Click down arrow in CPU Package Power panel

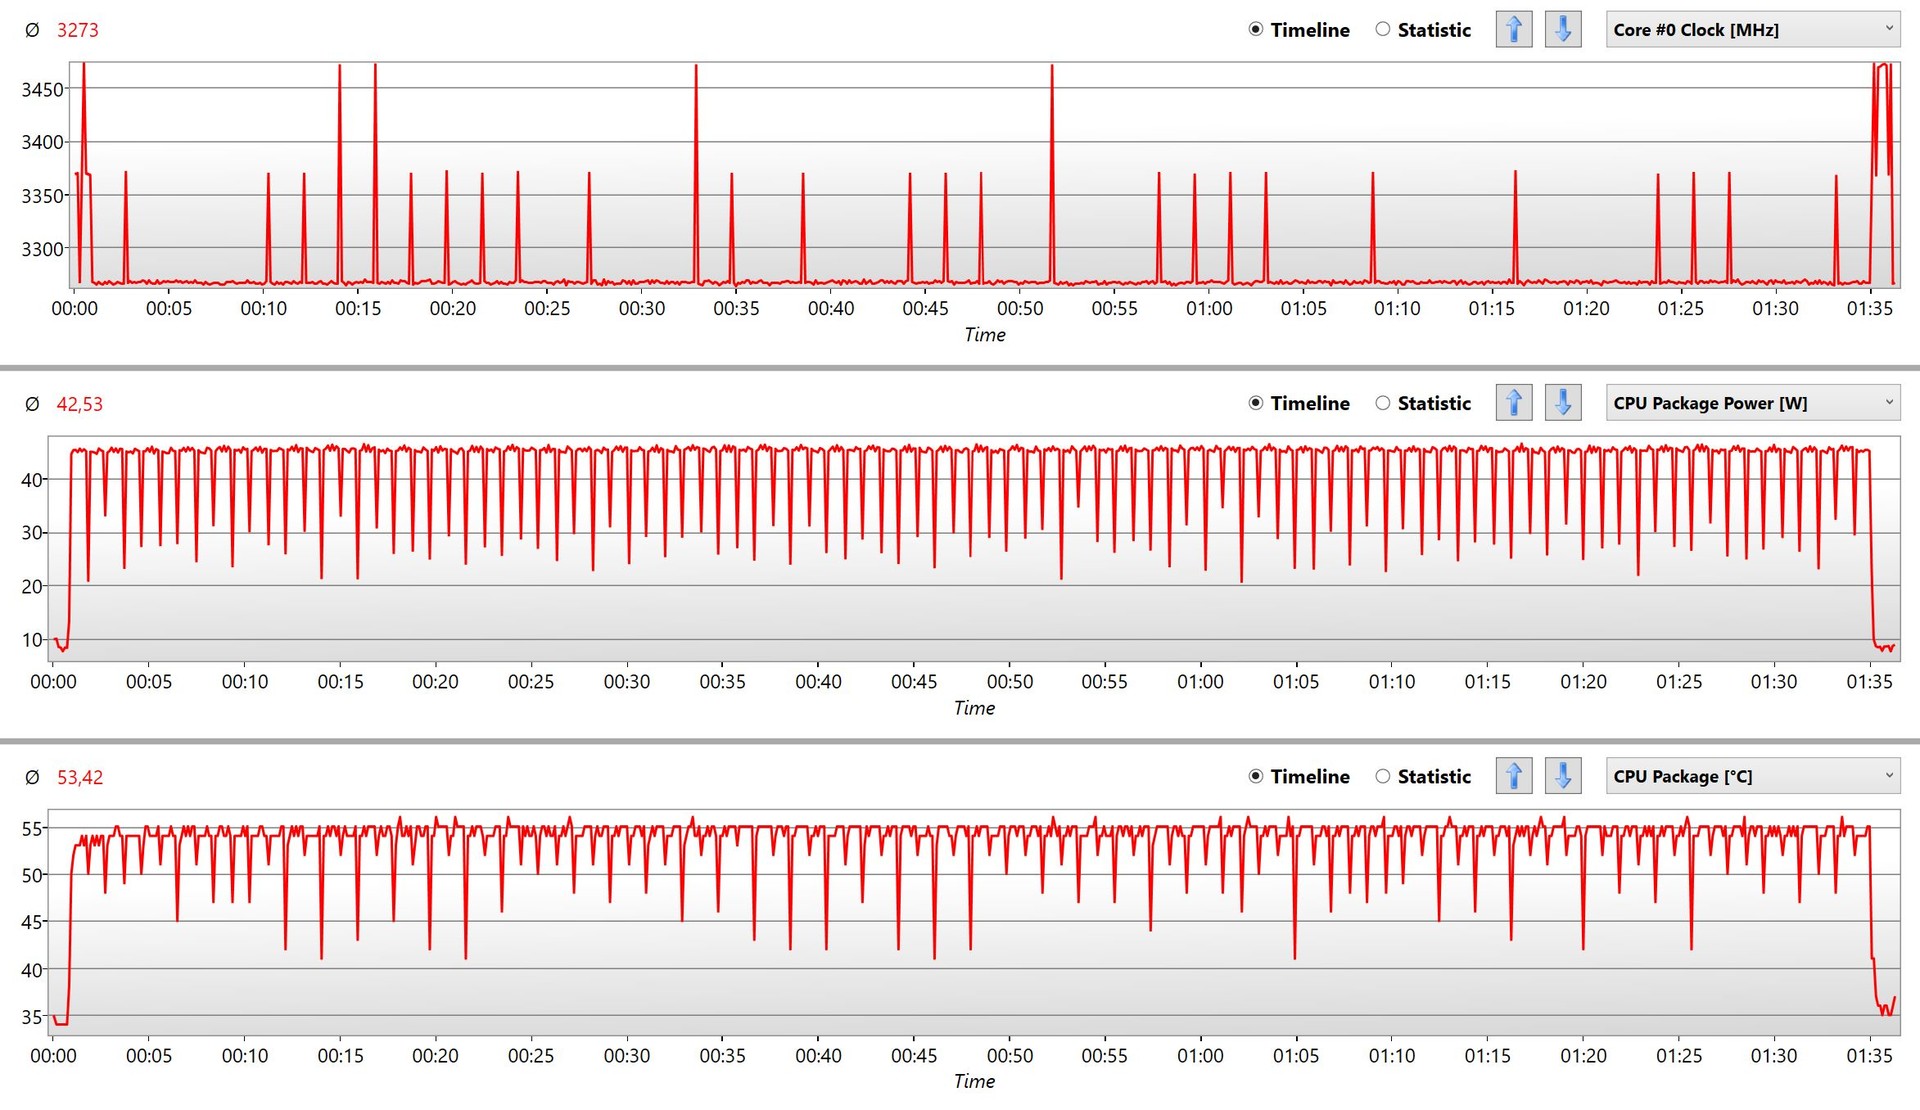1562,403
